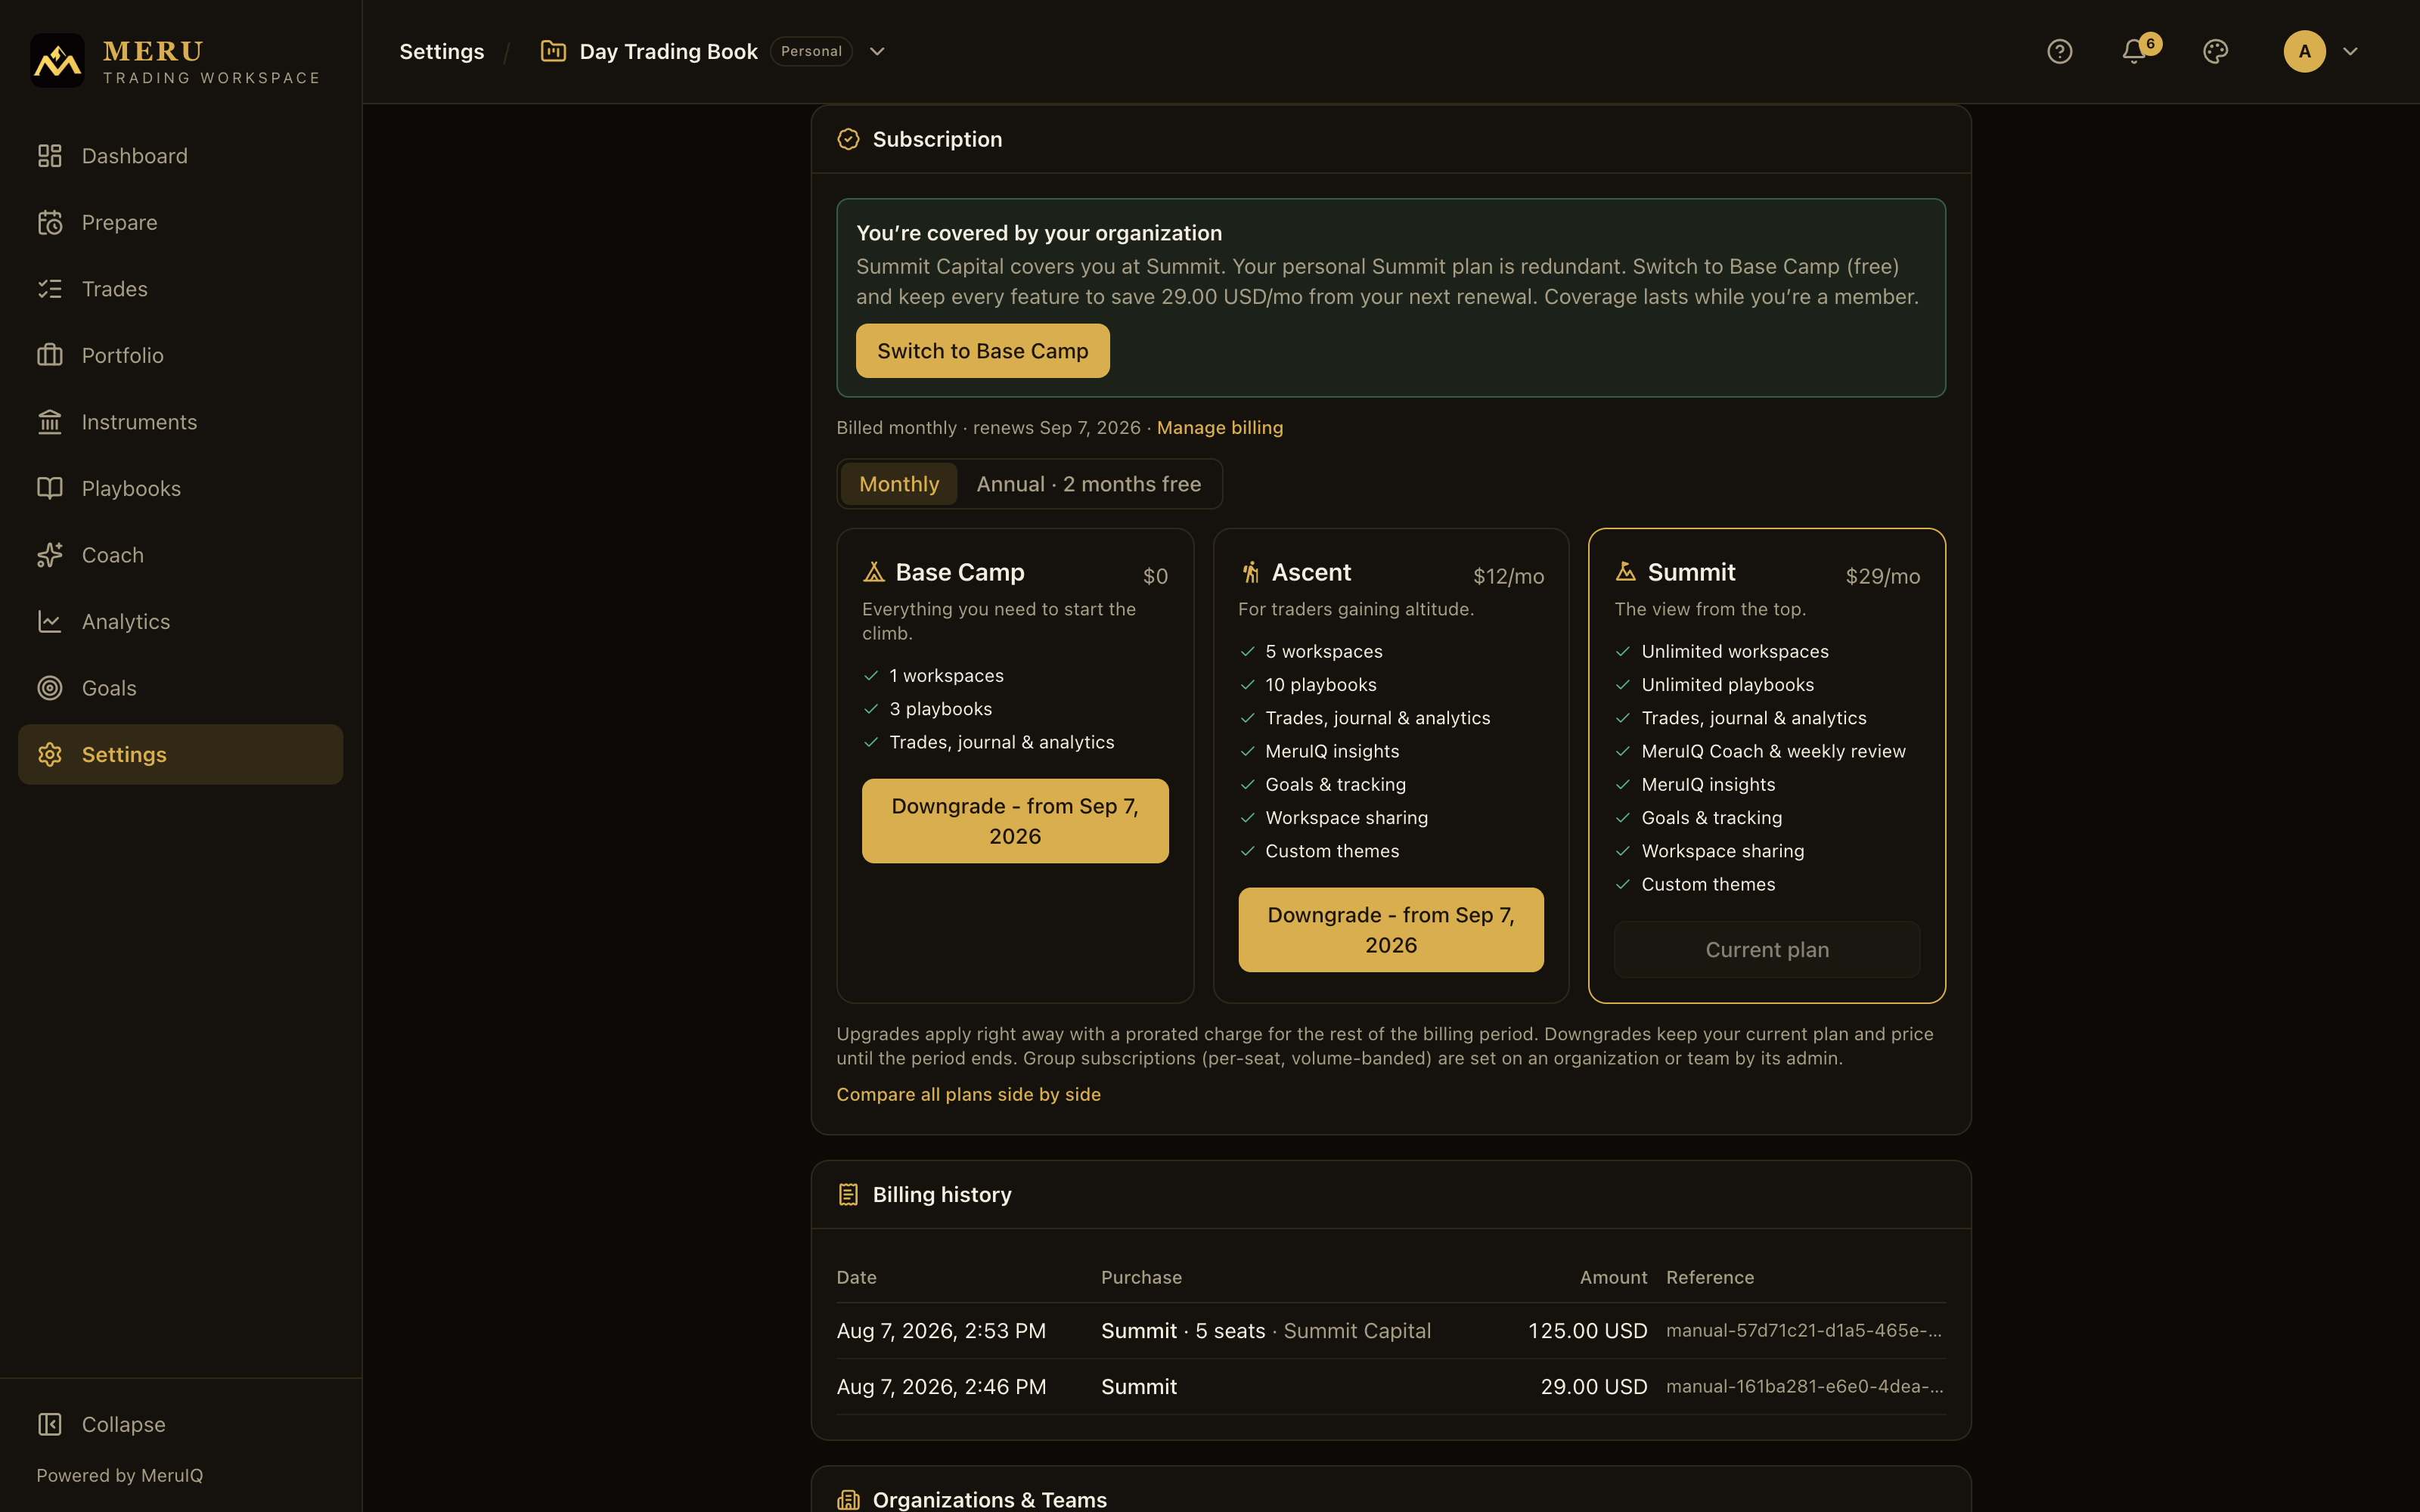The image size is (2420, 1512).
Task: Click the Goals target icon
Action: pos(50,688)
